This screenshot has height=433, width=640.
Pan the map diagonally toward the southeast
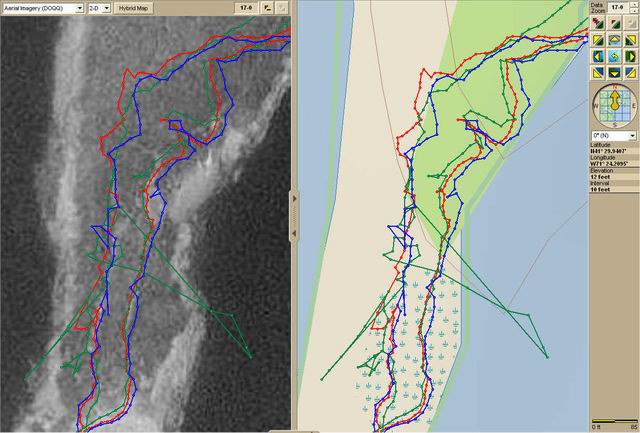(x=630, y=73)
